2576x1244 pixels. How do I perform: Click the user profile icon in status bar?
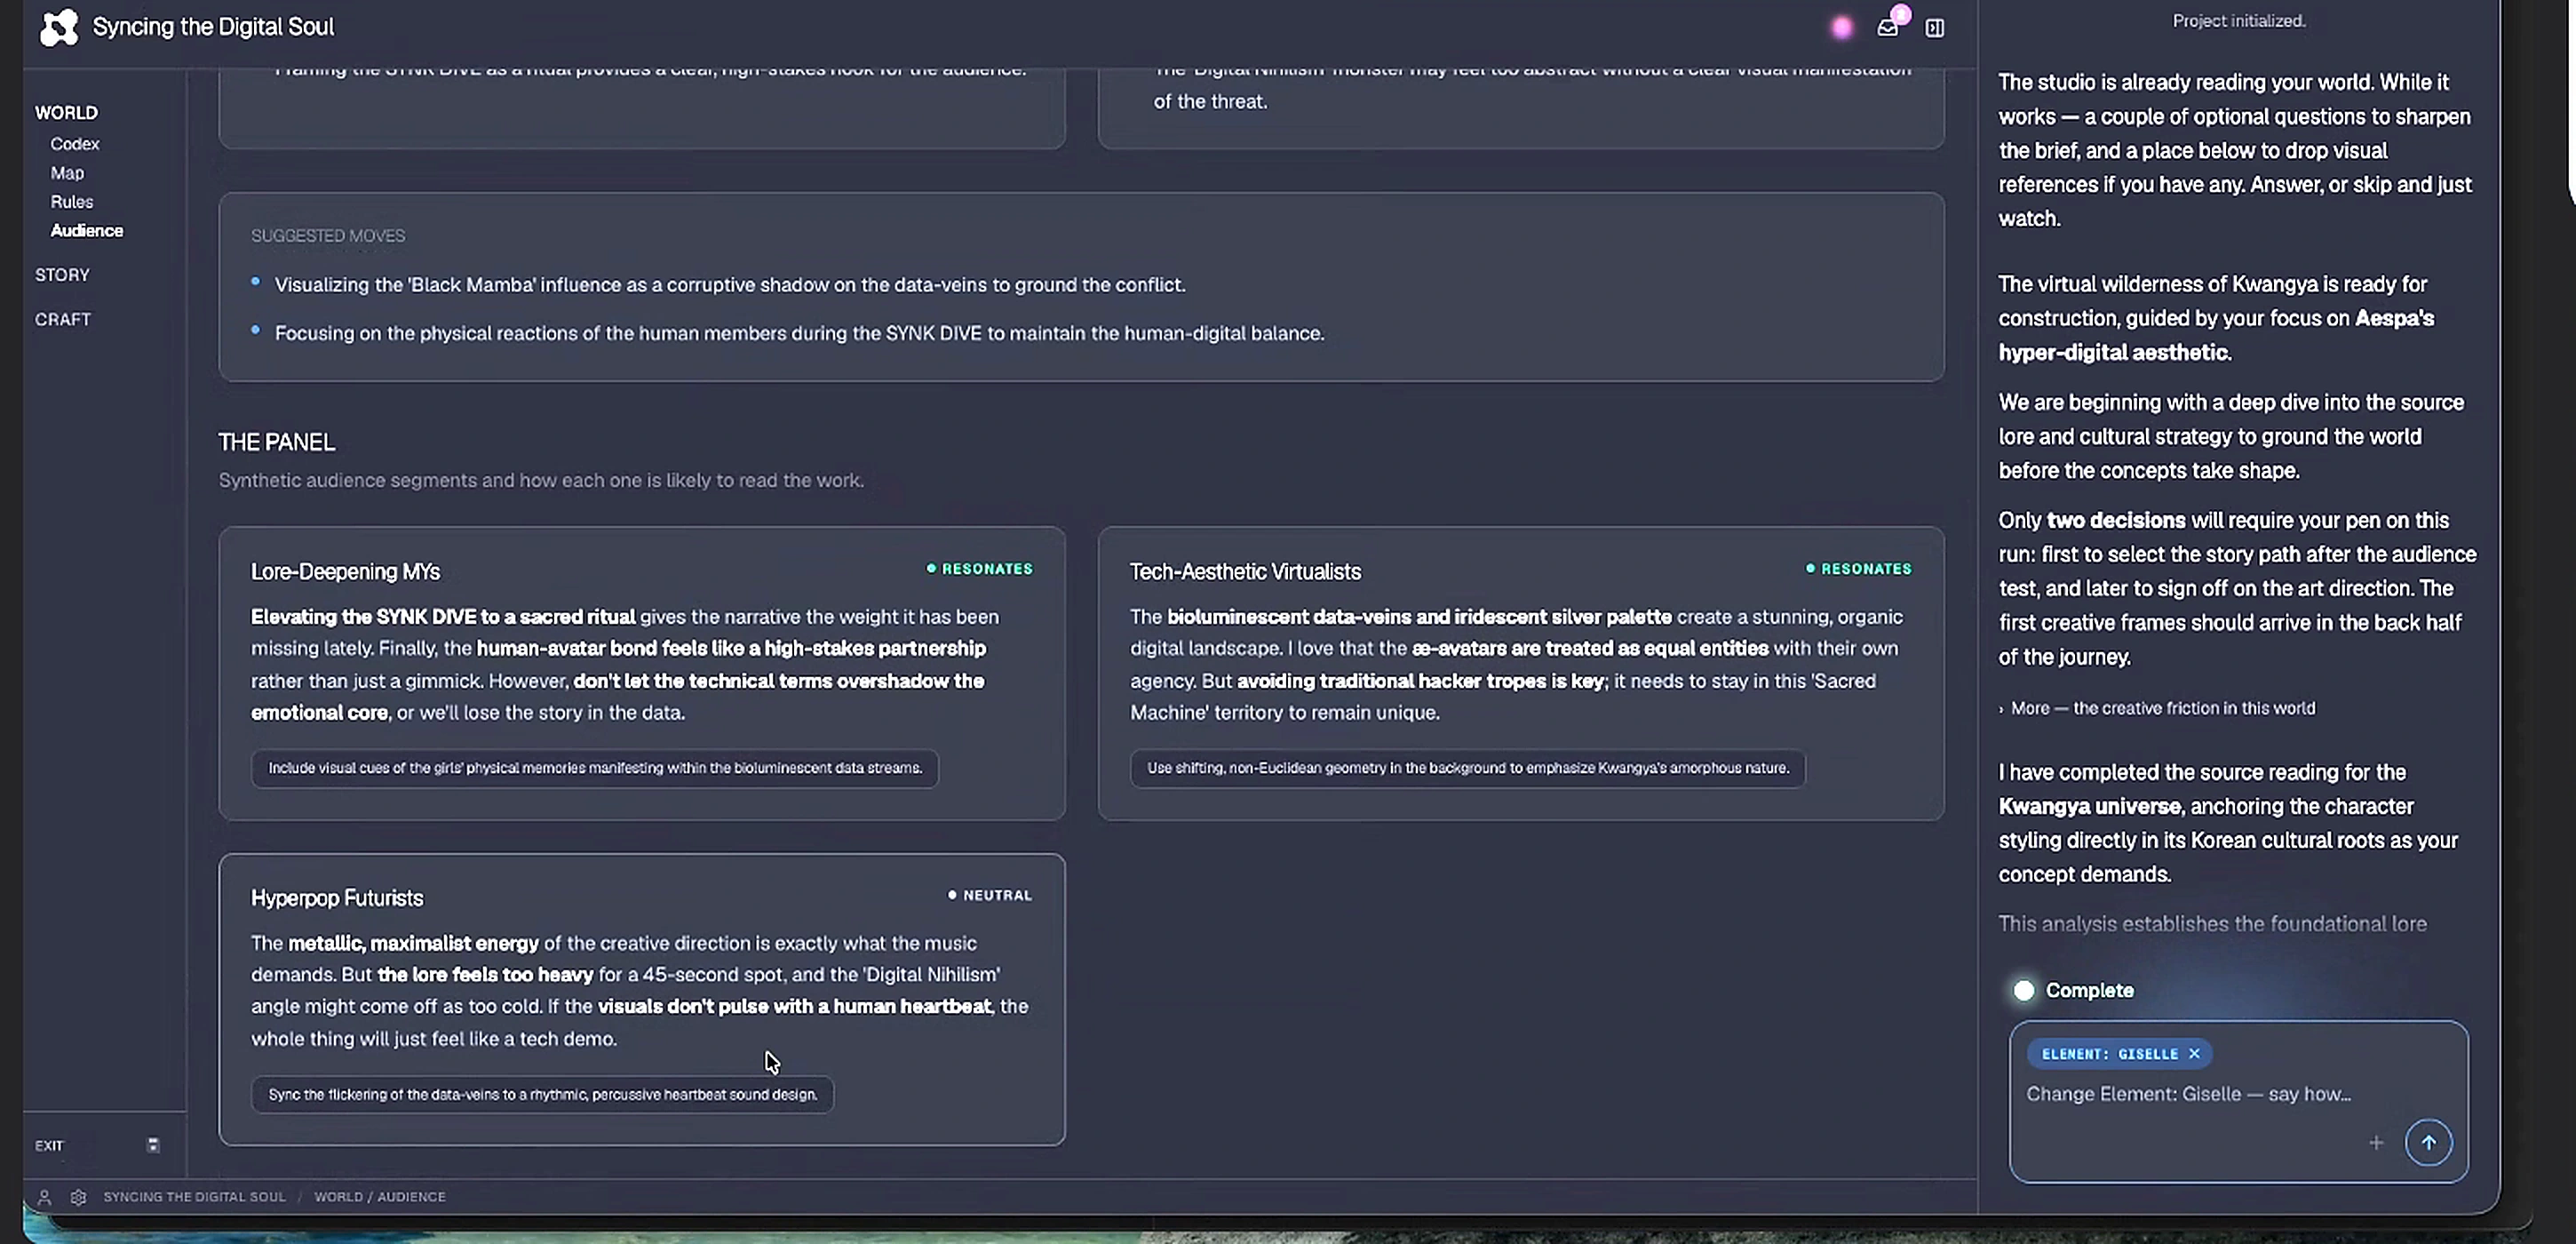click(x=44, y=1196)
